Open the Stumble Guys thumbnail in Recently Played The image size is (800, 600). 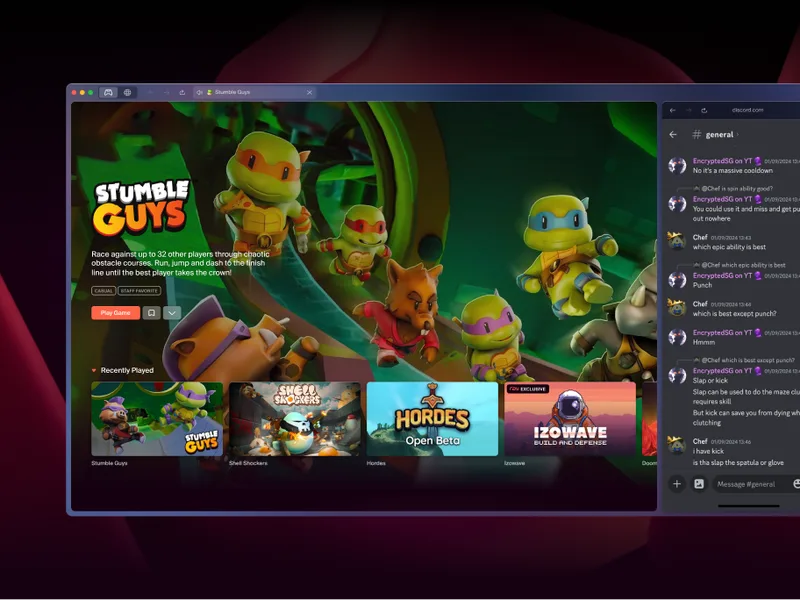pyautogui.click(x=157, y=419)
